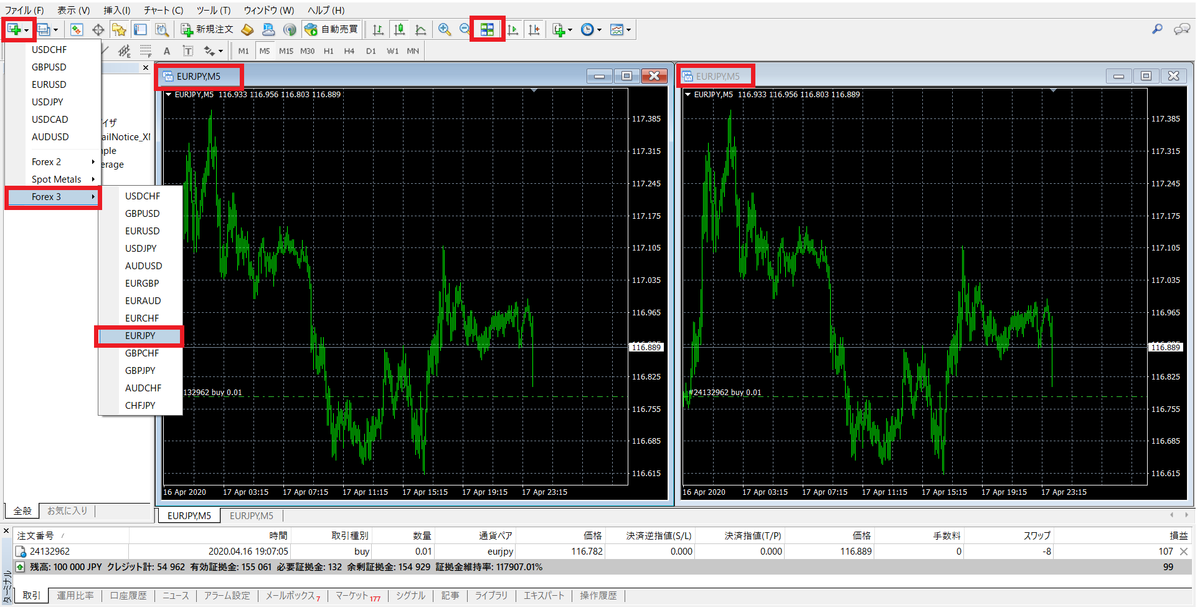1200x607 pixels.
Task: Close the Terminal panel with its X
Action: click(x=5, y=532)
